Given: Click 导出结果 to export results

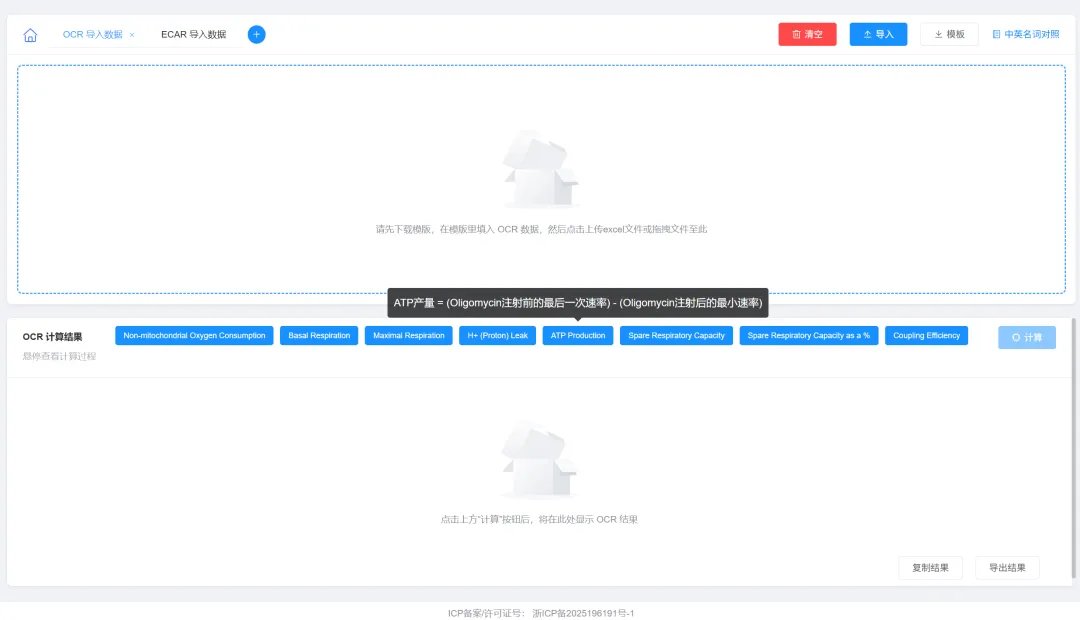Looking at the screenshot, I should [1007, 568].
